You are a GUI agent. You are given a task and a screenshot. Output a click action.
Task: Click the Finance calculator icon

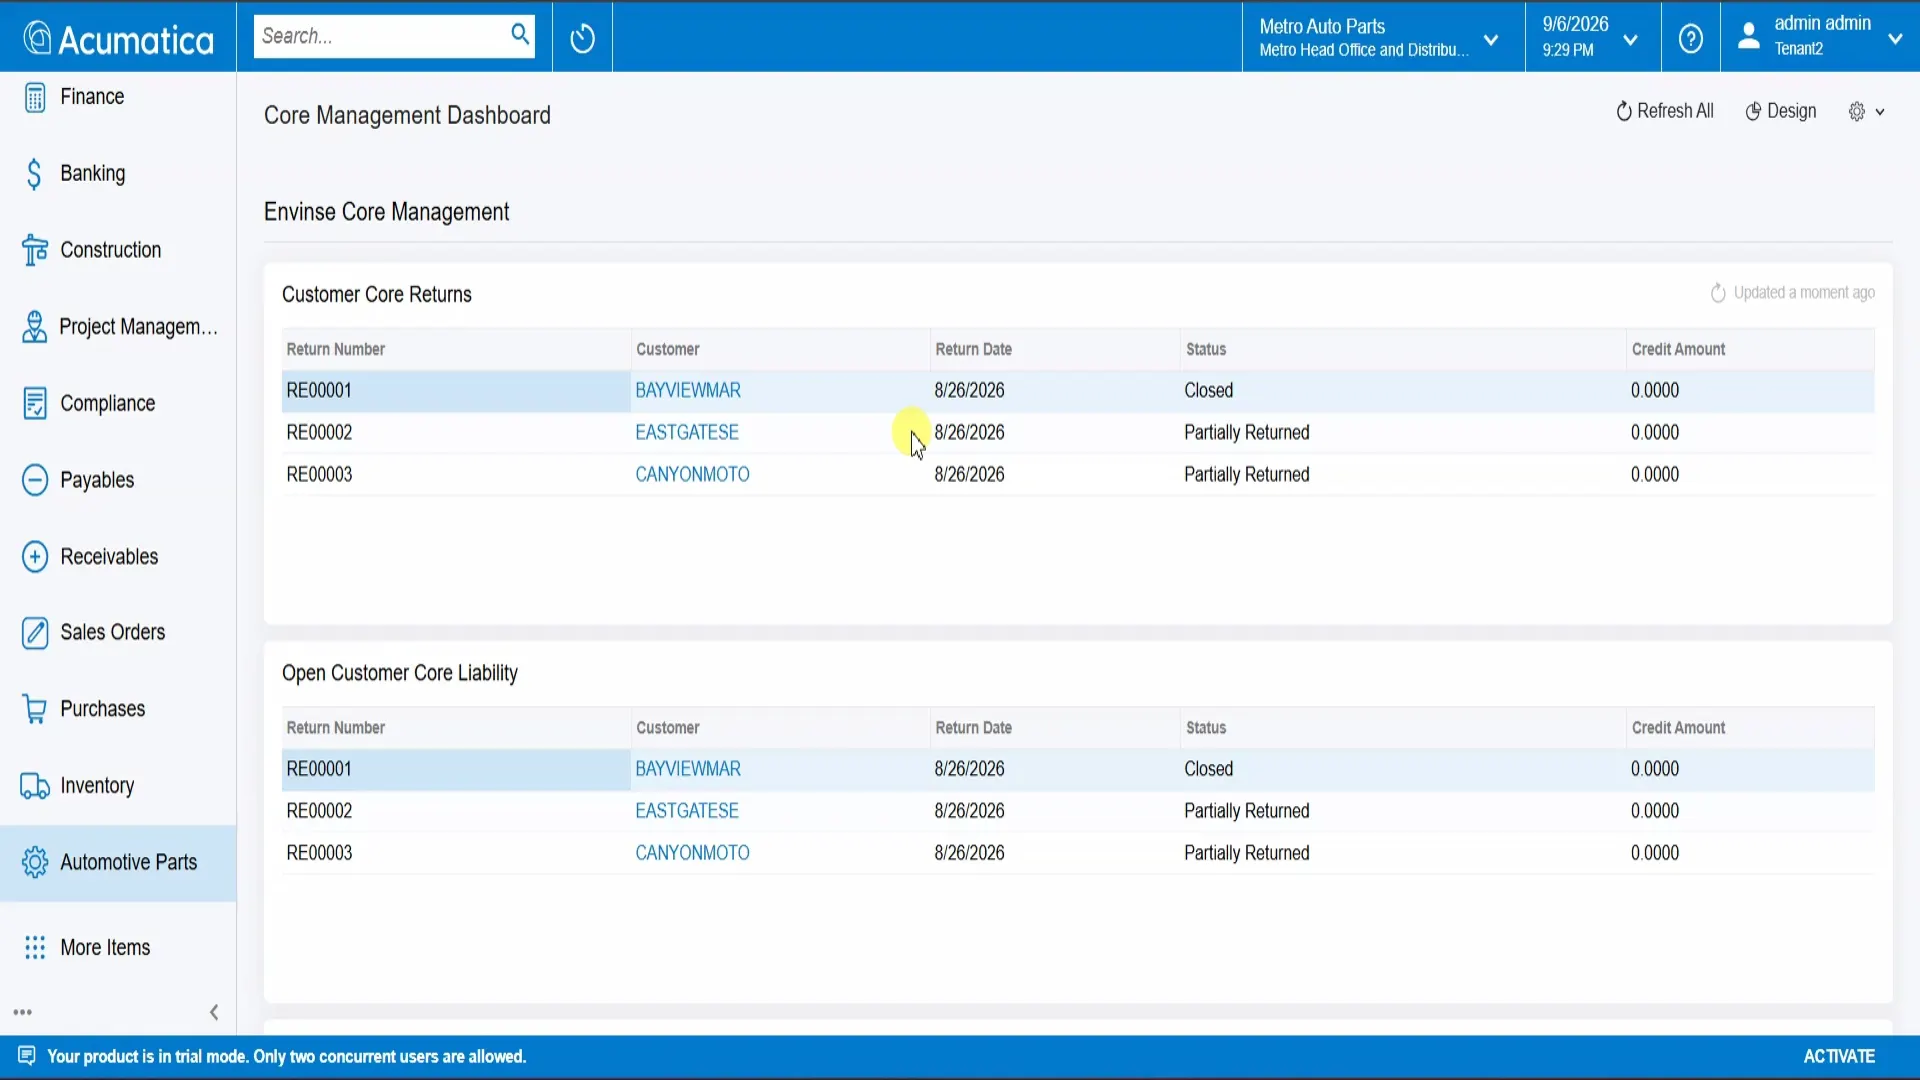tap(35, 97)
